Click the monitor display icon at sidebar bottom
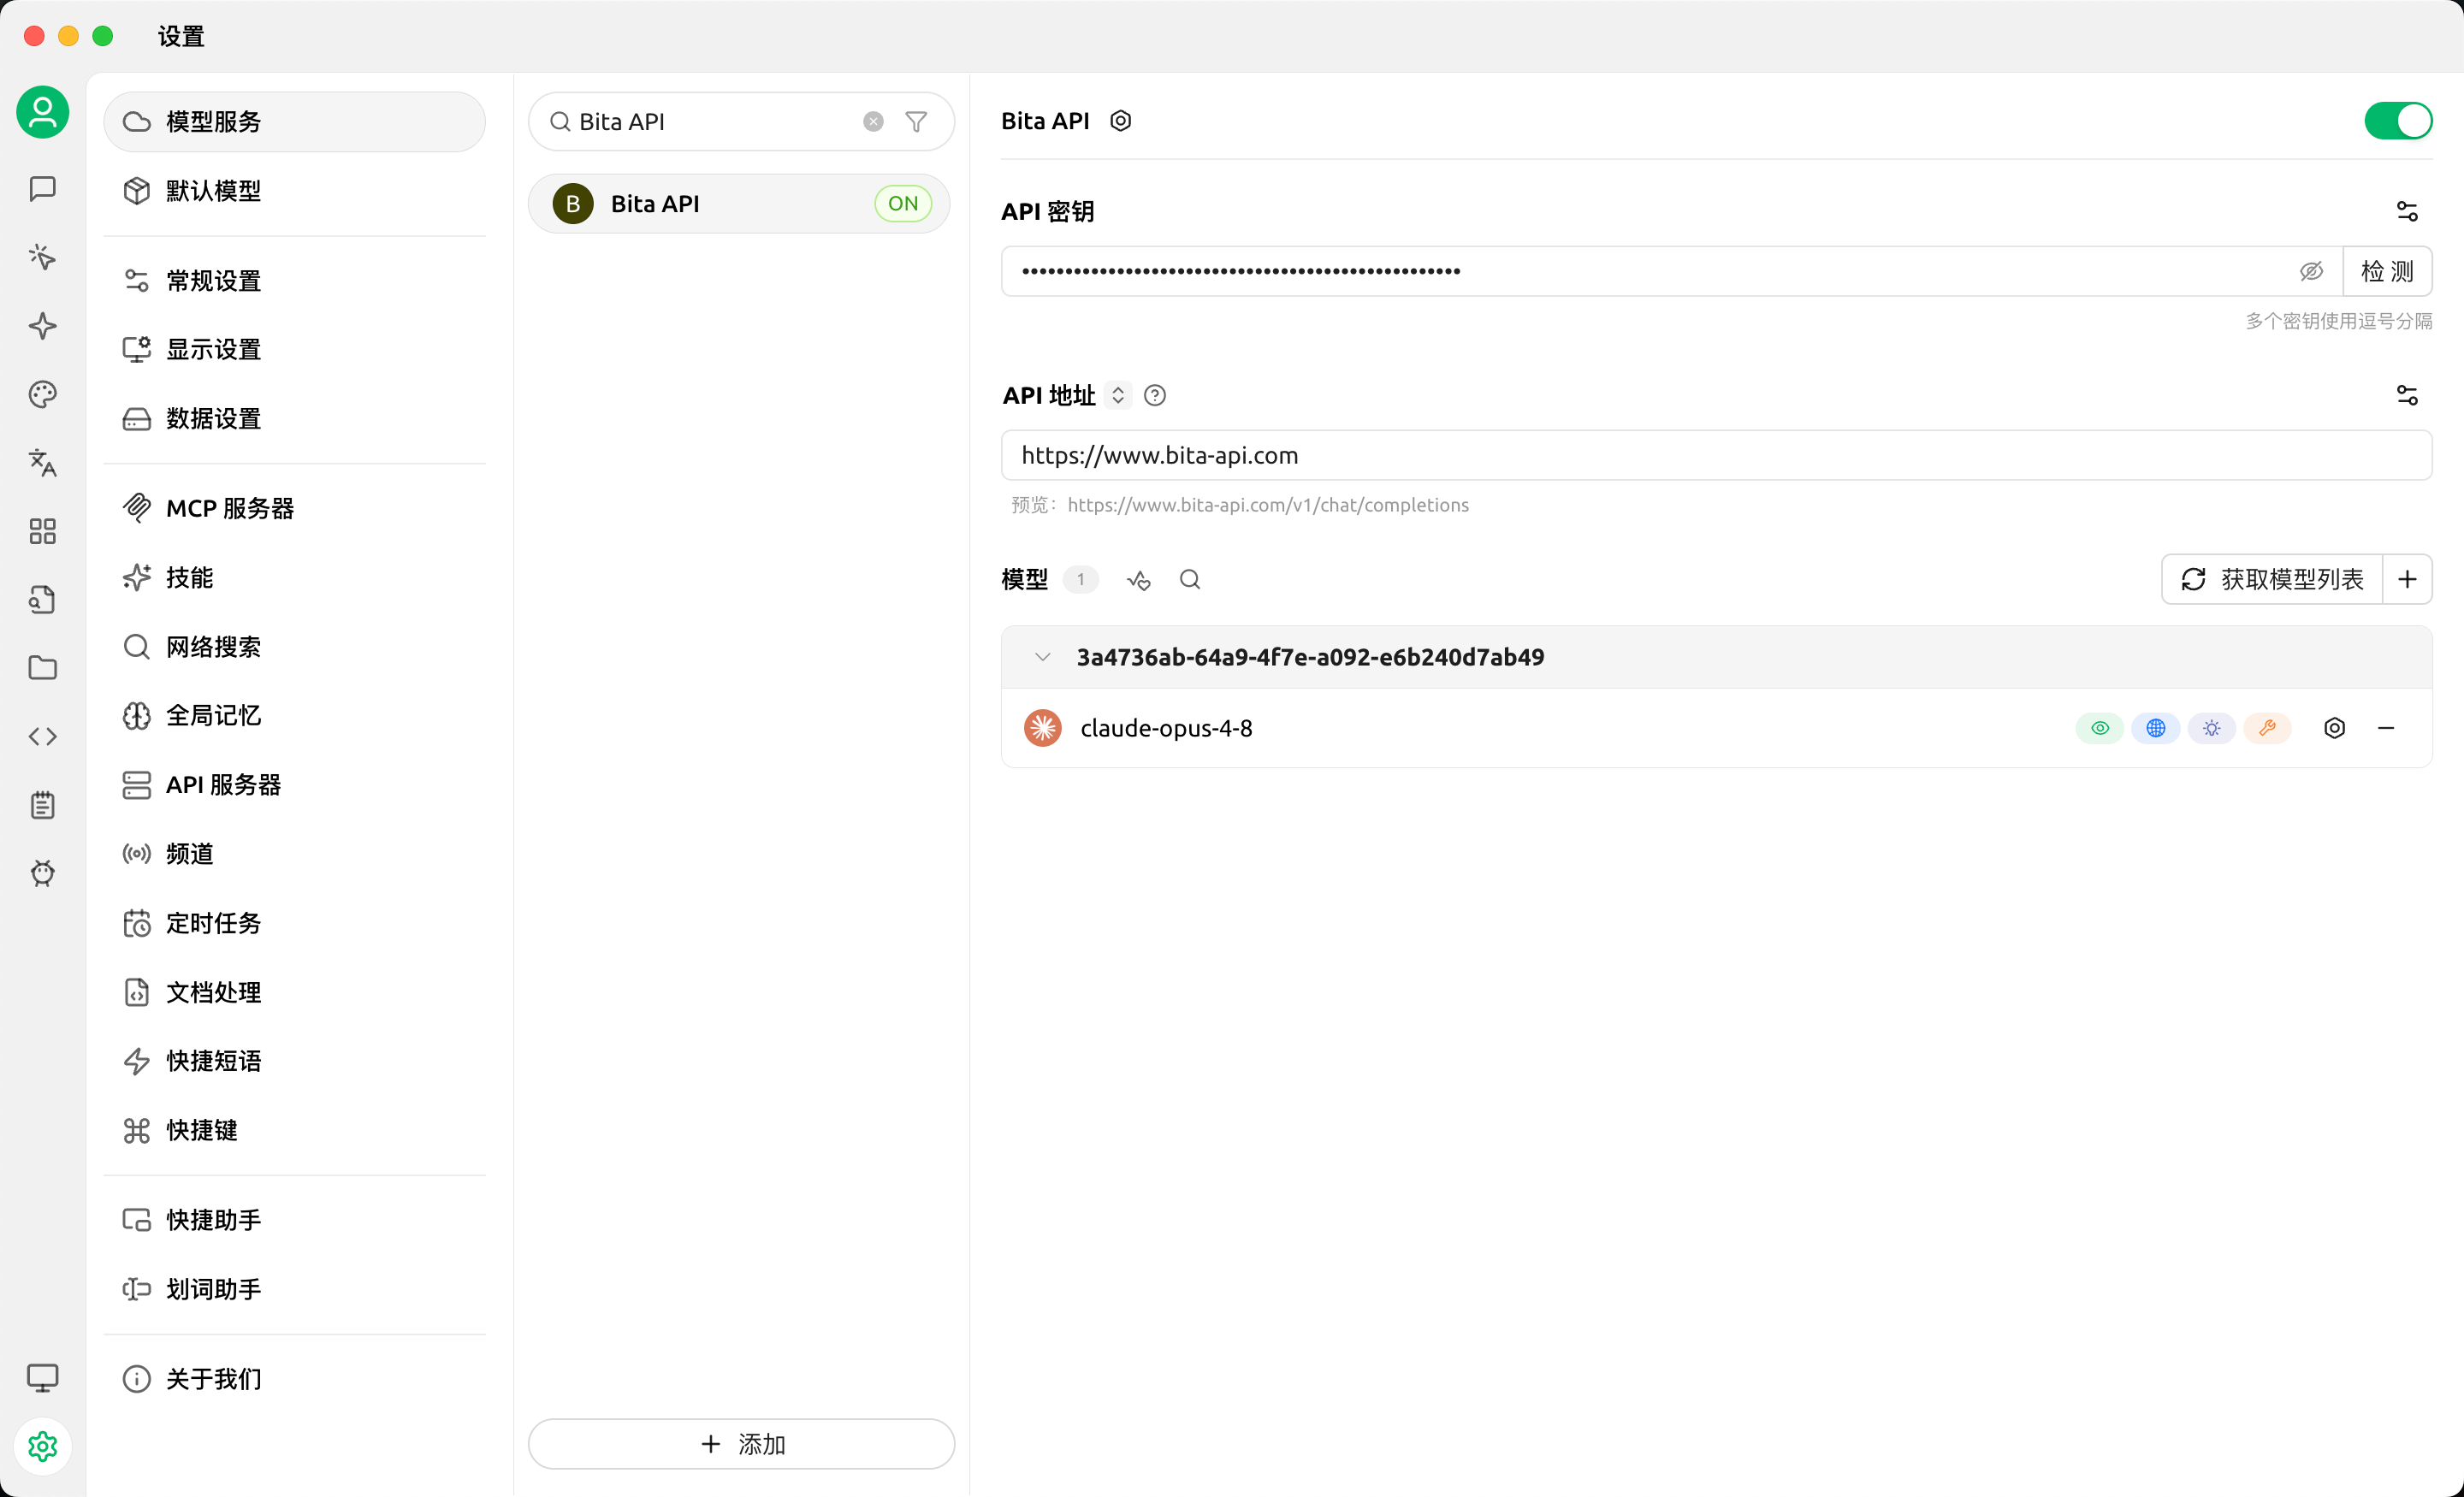Image resolution: width=2464 pixels, height=1497 pixels. (42, 1378)
